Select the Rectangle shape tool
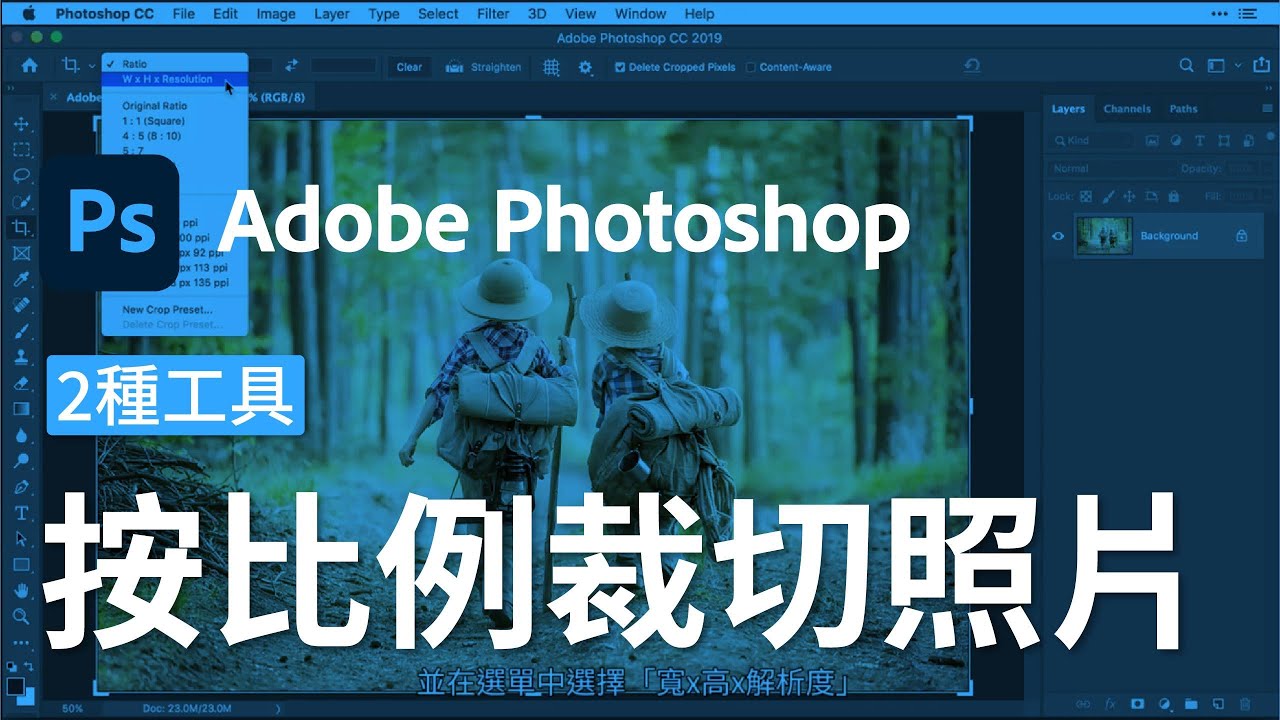The image size is (1280, 720). [21, 565]
